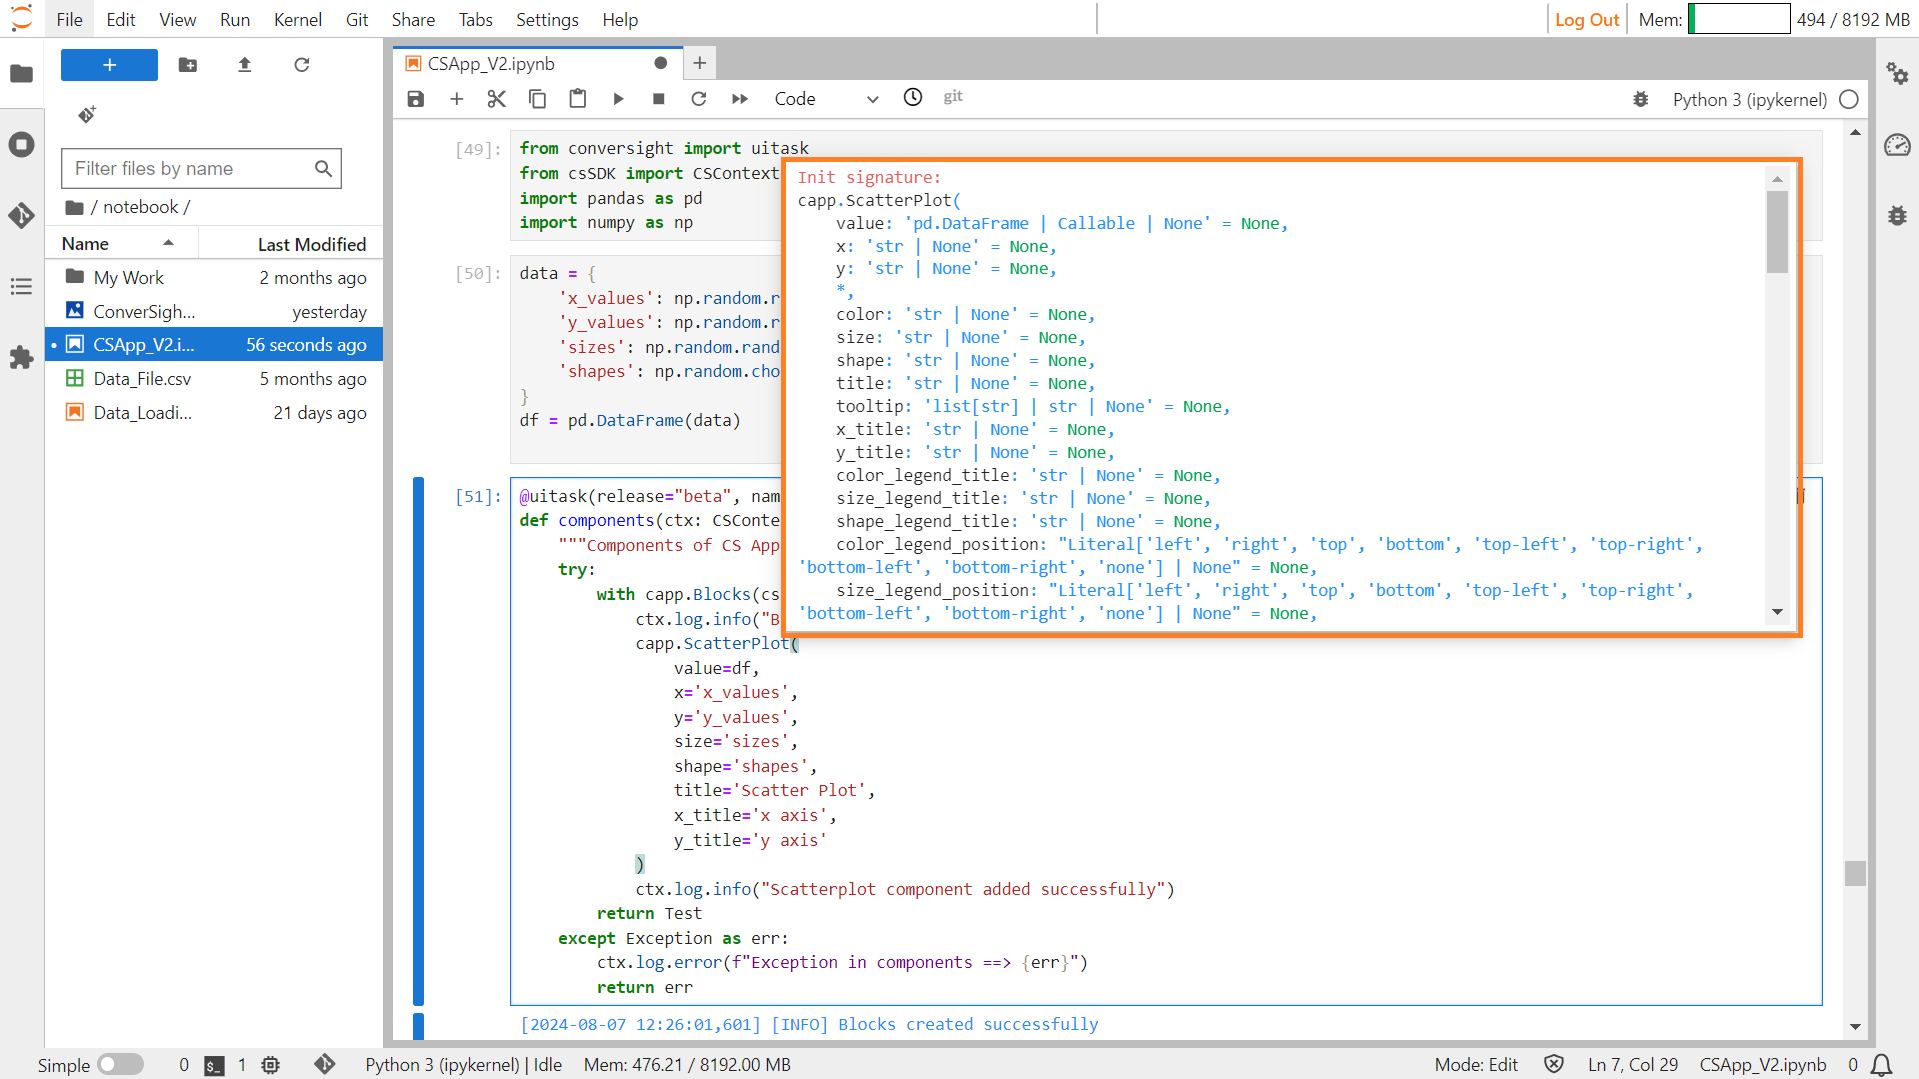Open the Tabs menu
Image resolution: width=1919 pixels, height=1079 pixels.
tap(475, 19)
